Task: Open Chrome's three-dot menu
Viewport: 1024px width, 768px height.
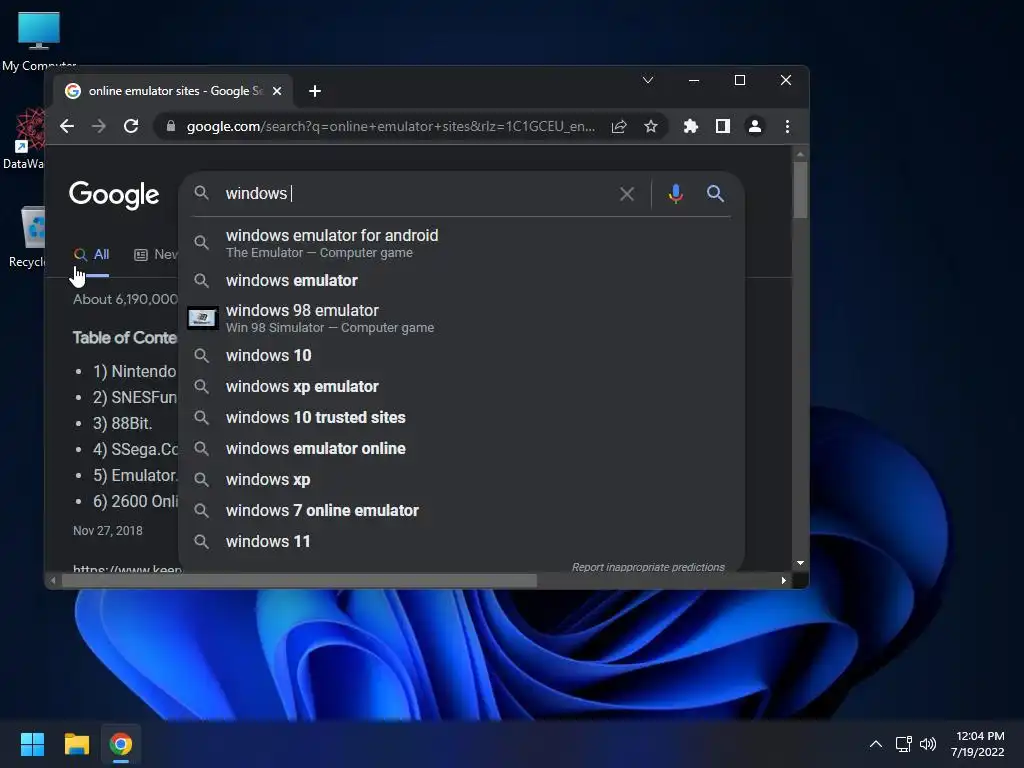Action: click(x=787, y=126)
